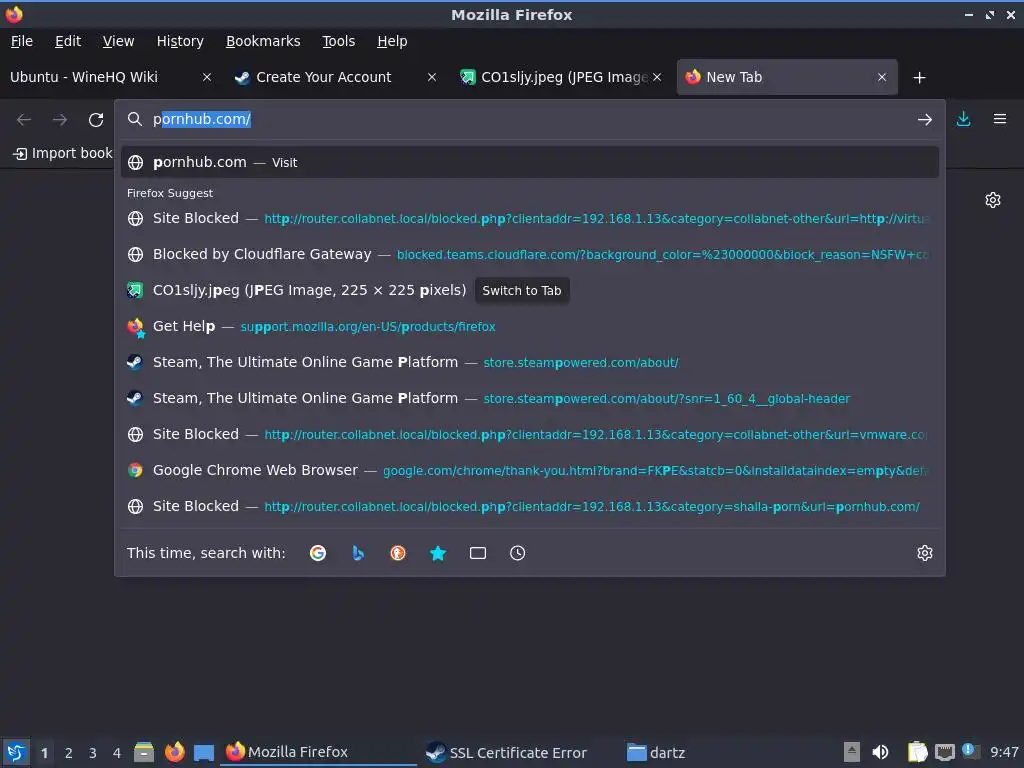Image resolution: width=1024 pixels, height=768 pixels.
Task: Search this time with DuckDuckGo
Action: (398, 553)
